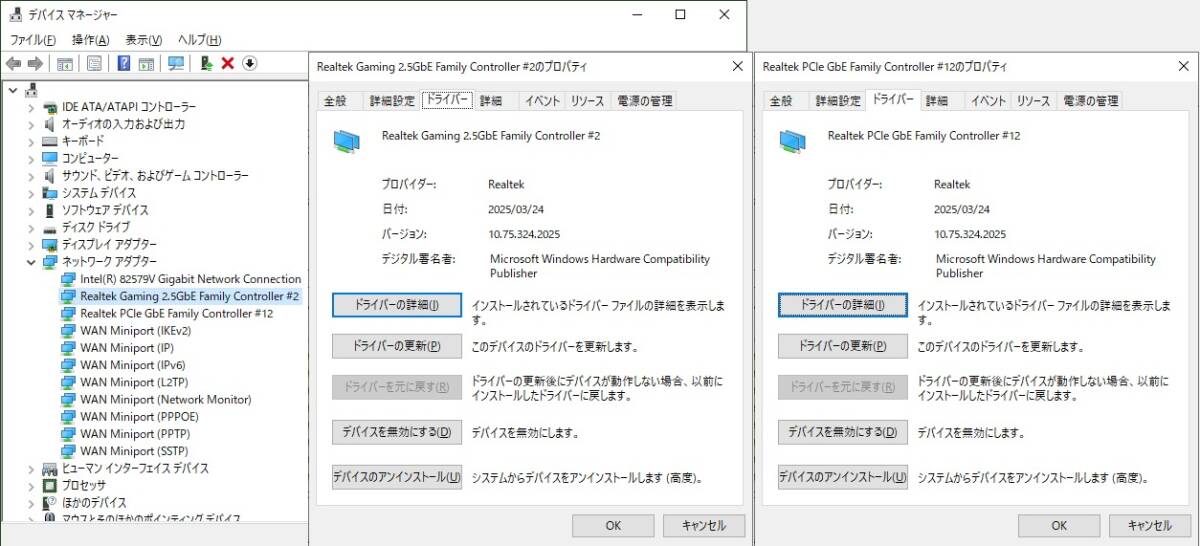Open リソース tab in Controller #12 properties
Image resolution: width=1200 pixels, height=546 pixels.
coord(1033,101)
